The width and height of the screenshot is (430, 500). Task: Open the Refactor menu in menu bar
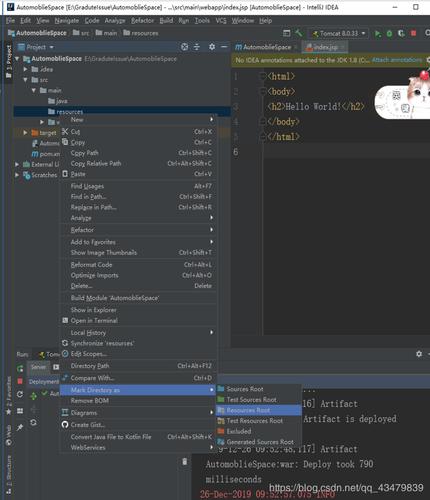[142, 21]
